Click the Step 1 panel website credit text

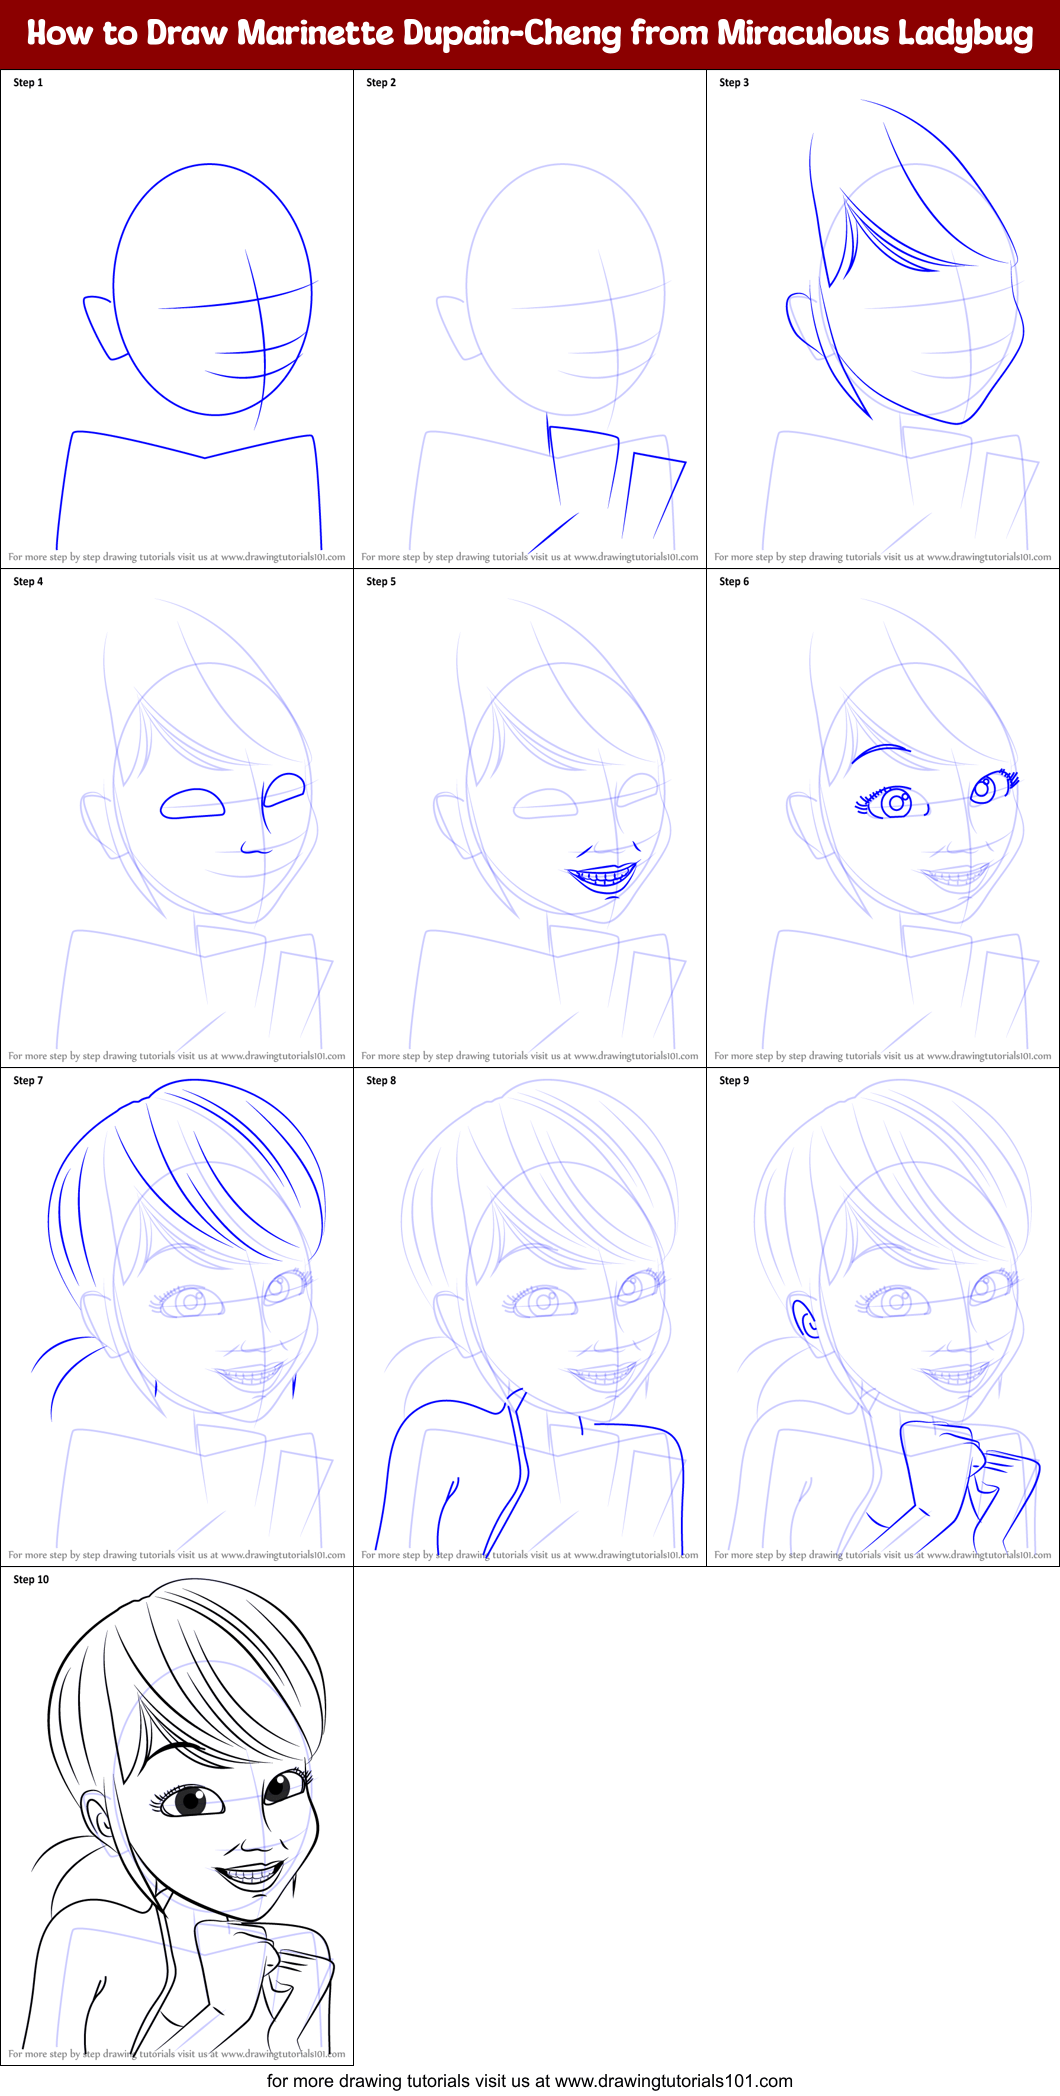tap(177, 557)
